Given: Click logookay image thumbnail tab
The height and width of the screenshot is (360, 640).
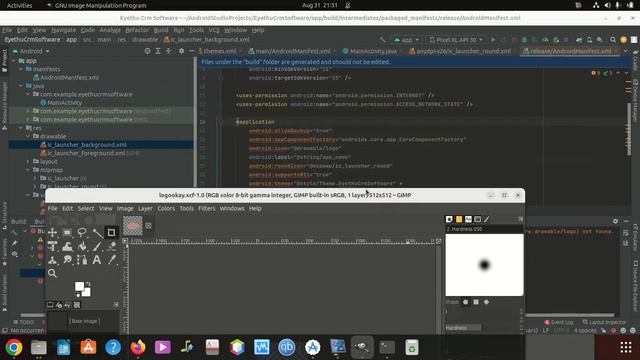Looking at the screenshot, I should point(133,226).
